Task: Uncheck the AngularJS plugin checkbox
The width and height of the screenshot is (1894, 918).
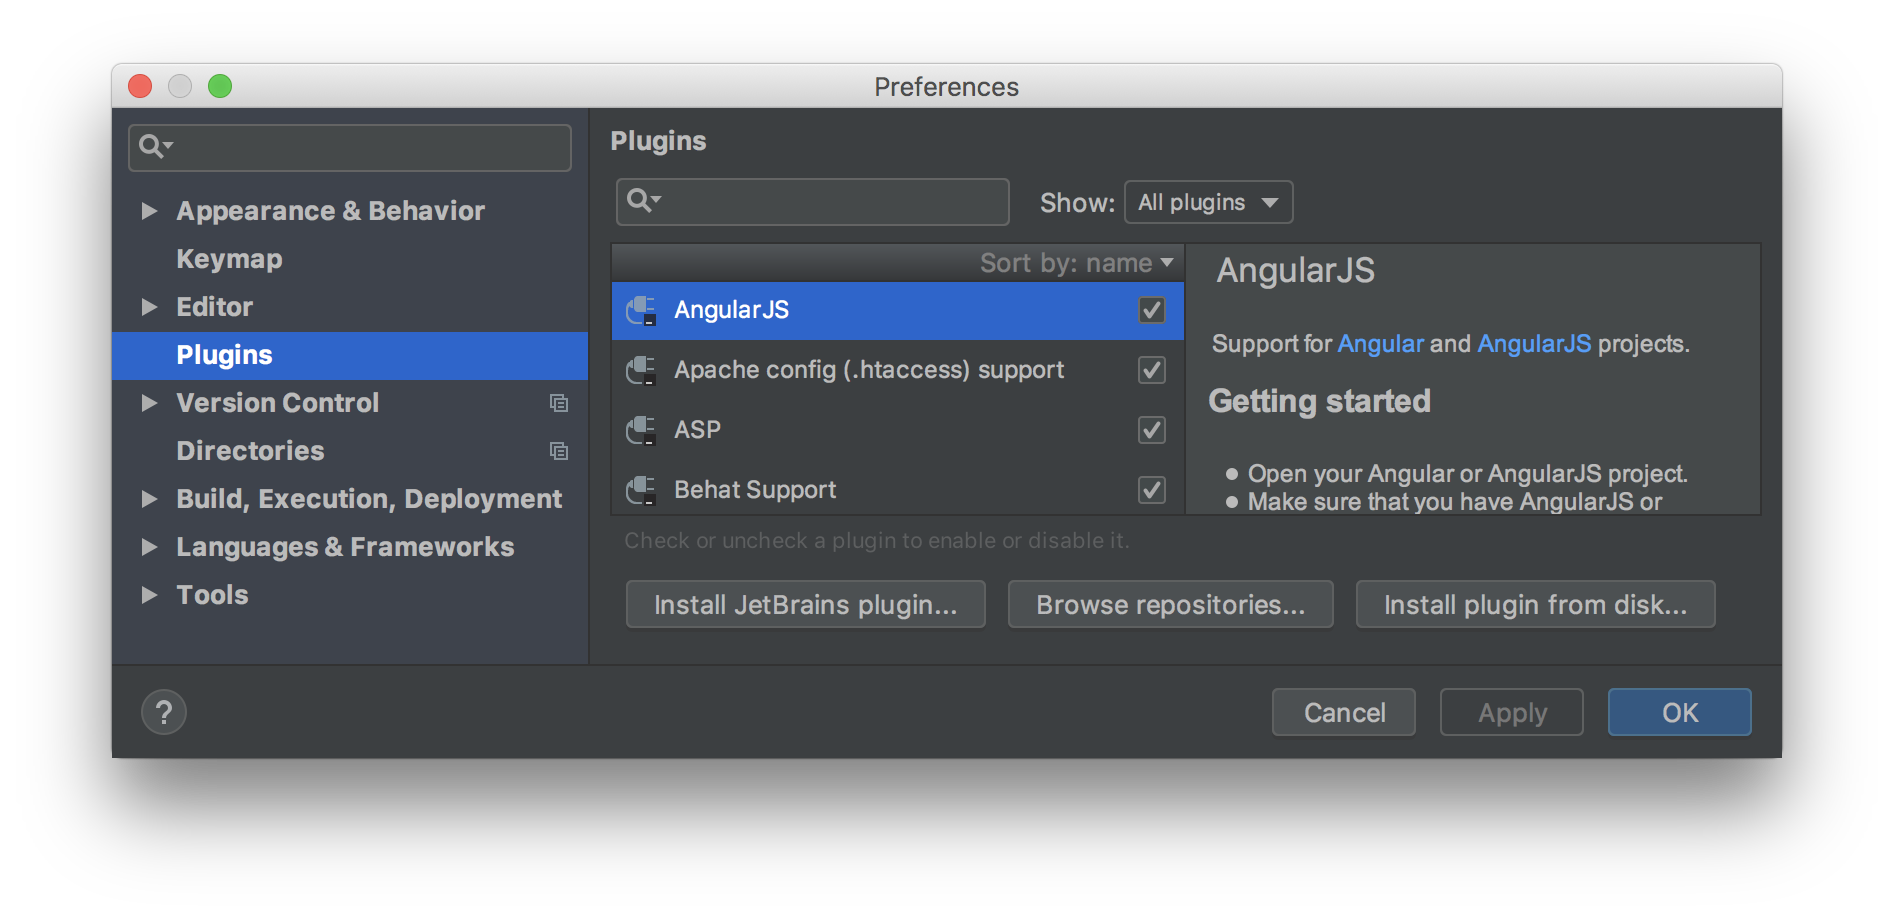Action: (1152, 310)
